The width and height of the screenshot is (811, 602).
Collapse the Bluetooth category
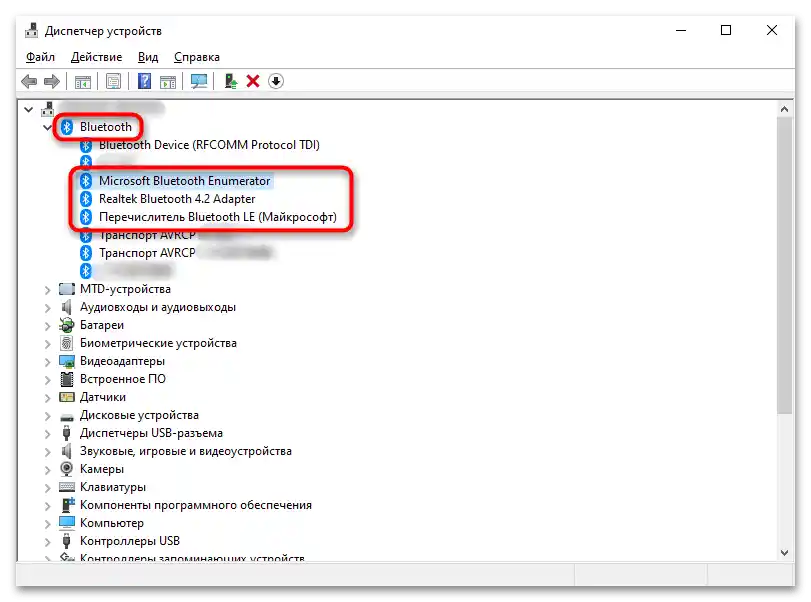(x=48, y=127)
